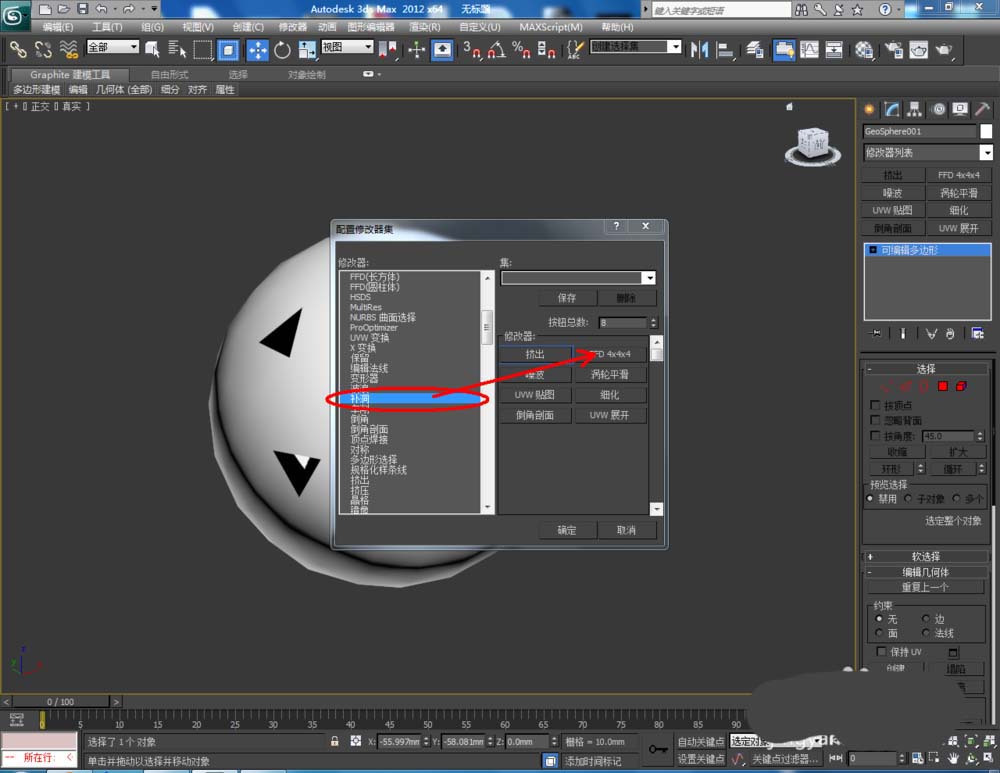Open the Utilities panel hammer icon
This screenshot has width=1000, height=773.
pos(982,109)
